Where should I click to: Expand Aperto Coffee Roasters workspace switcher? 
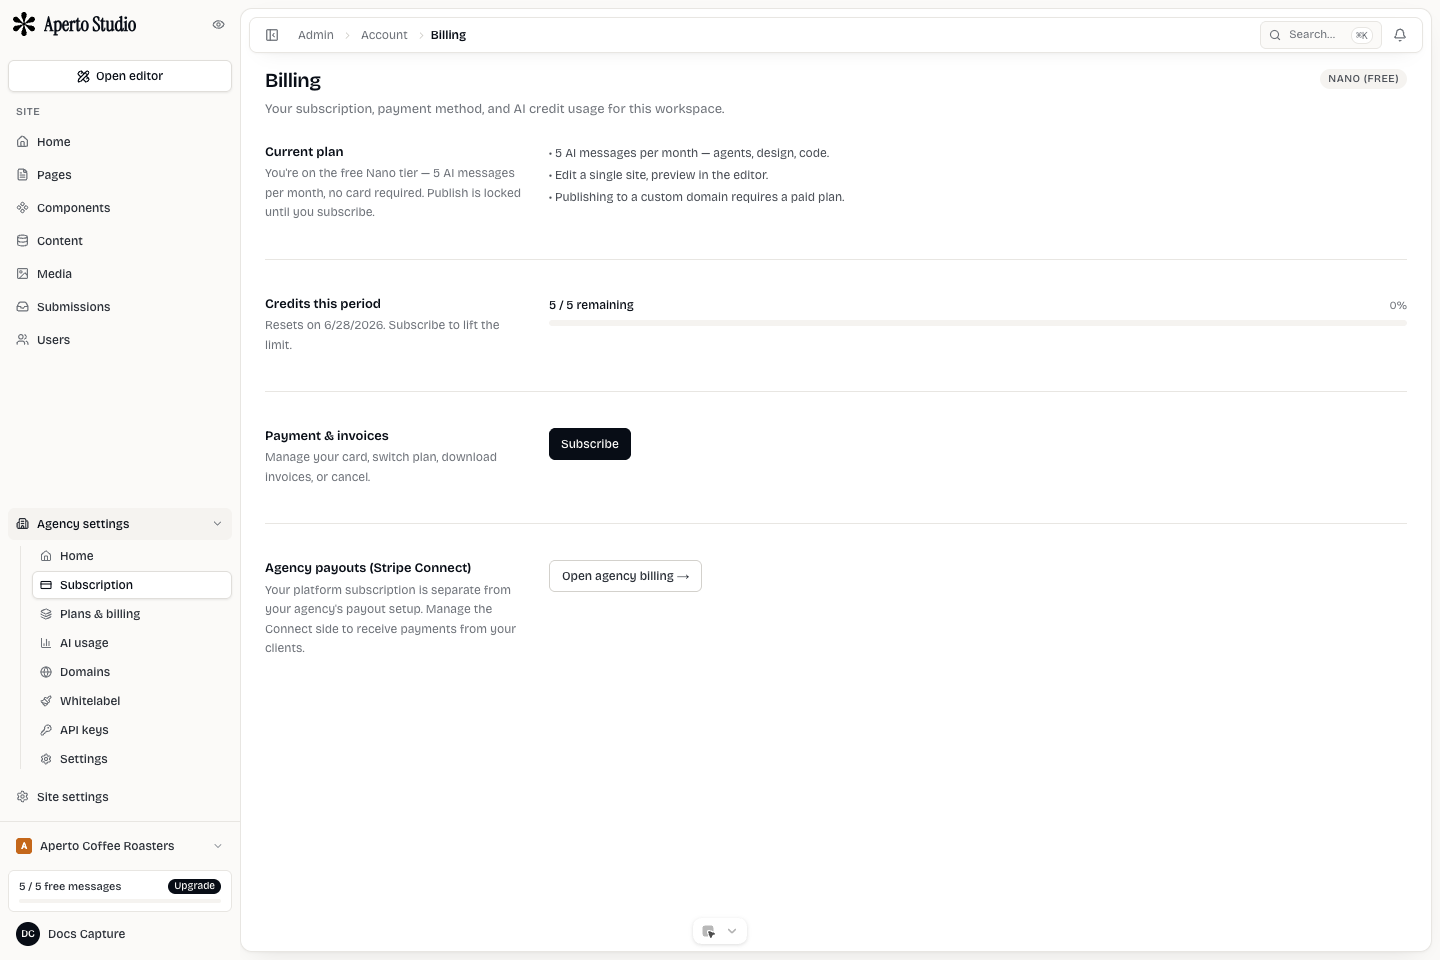(x=120, y=846)
